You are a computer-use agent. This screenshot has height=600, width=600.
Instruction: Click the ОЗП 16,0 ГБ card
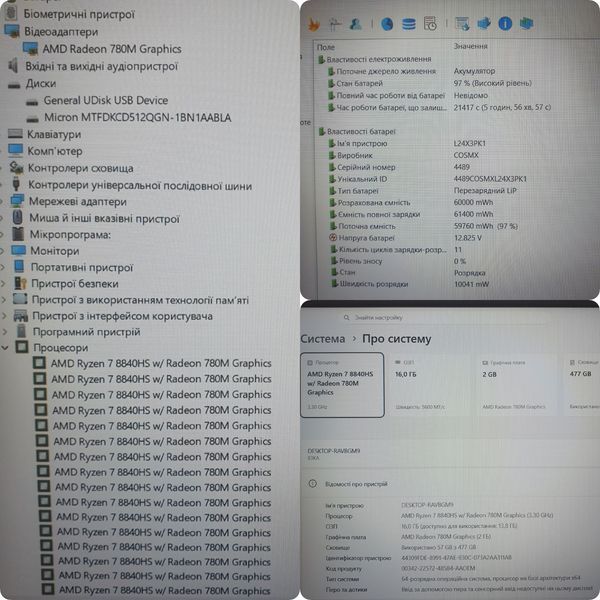click(429, 385)
